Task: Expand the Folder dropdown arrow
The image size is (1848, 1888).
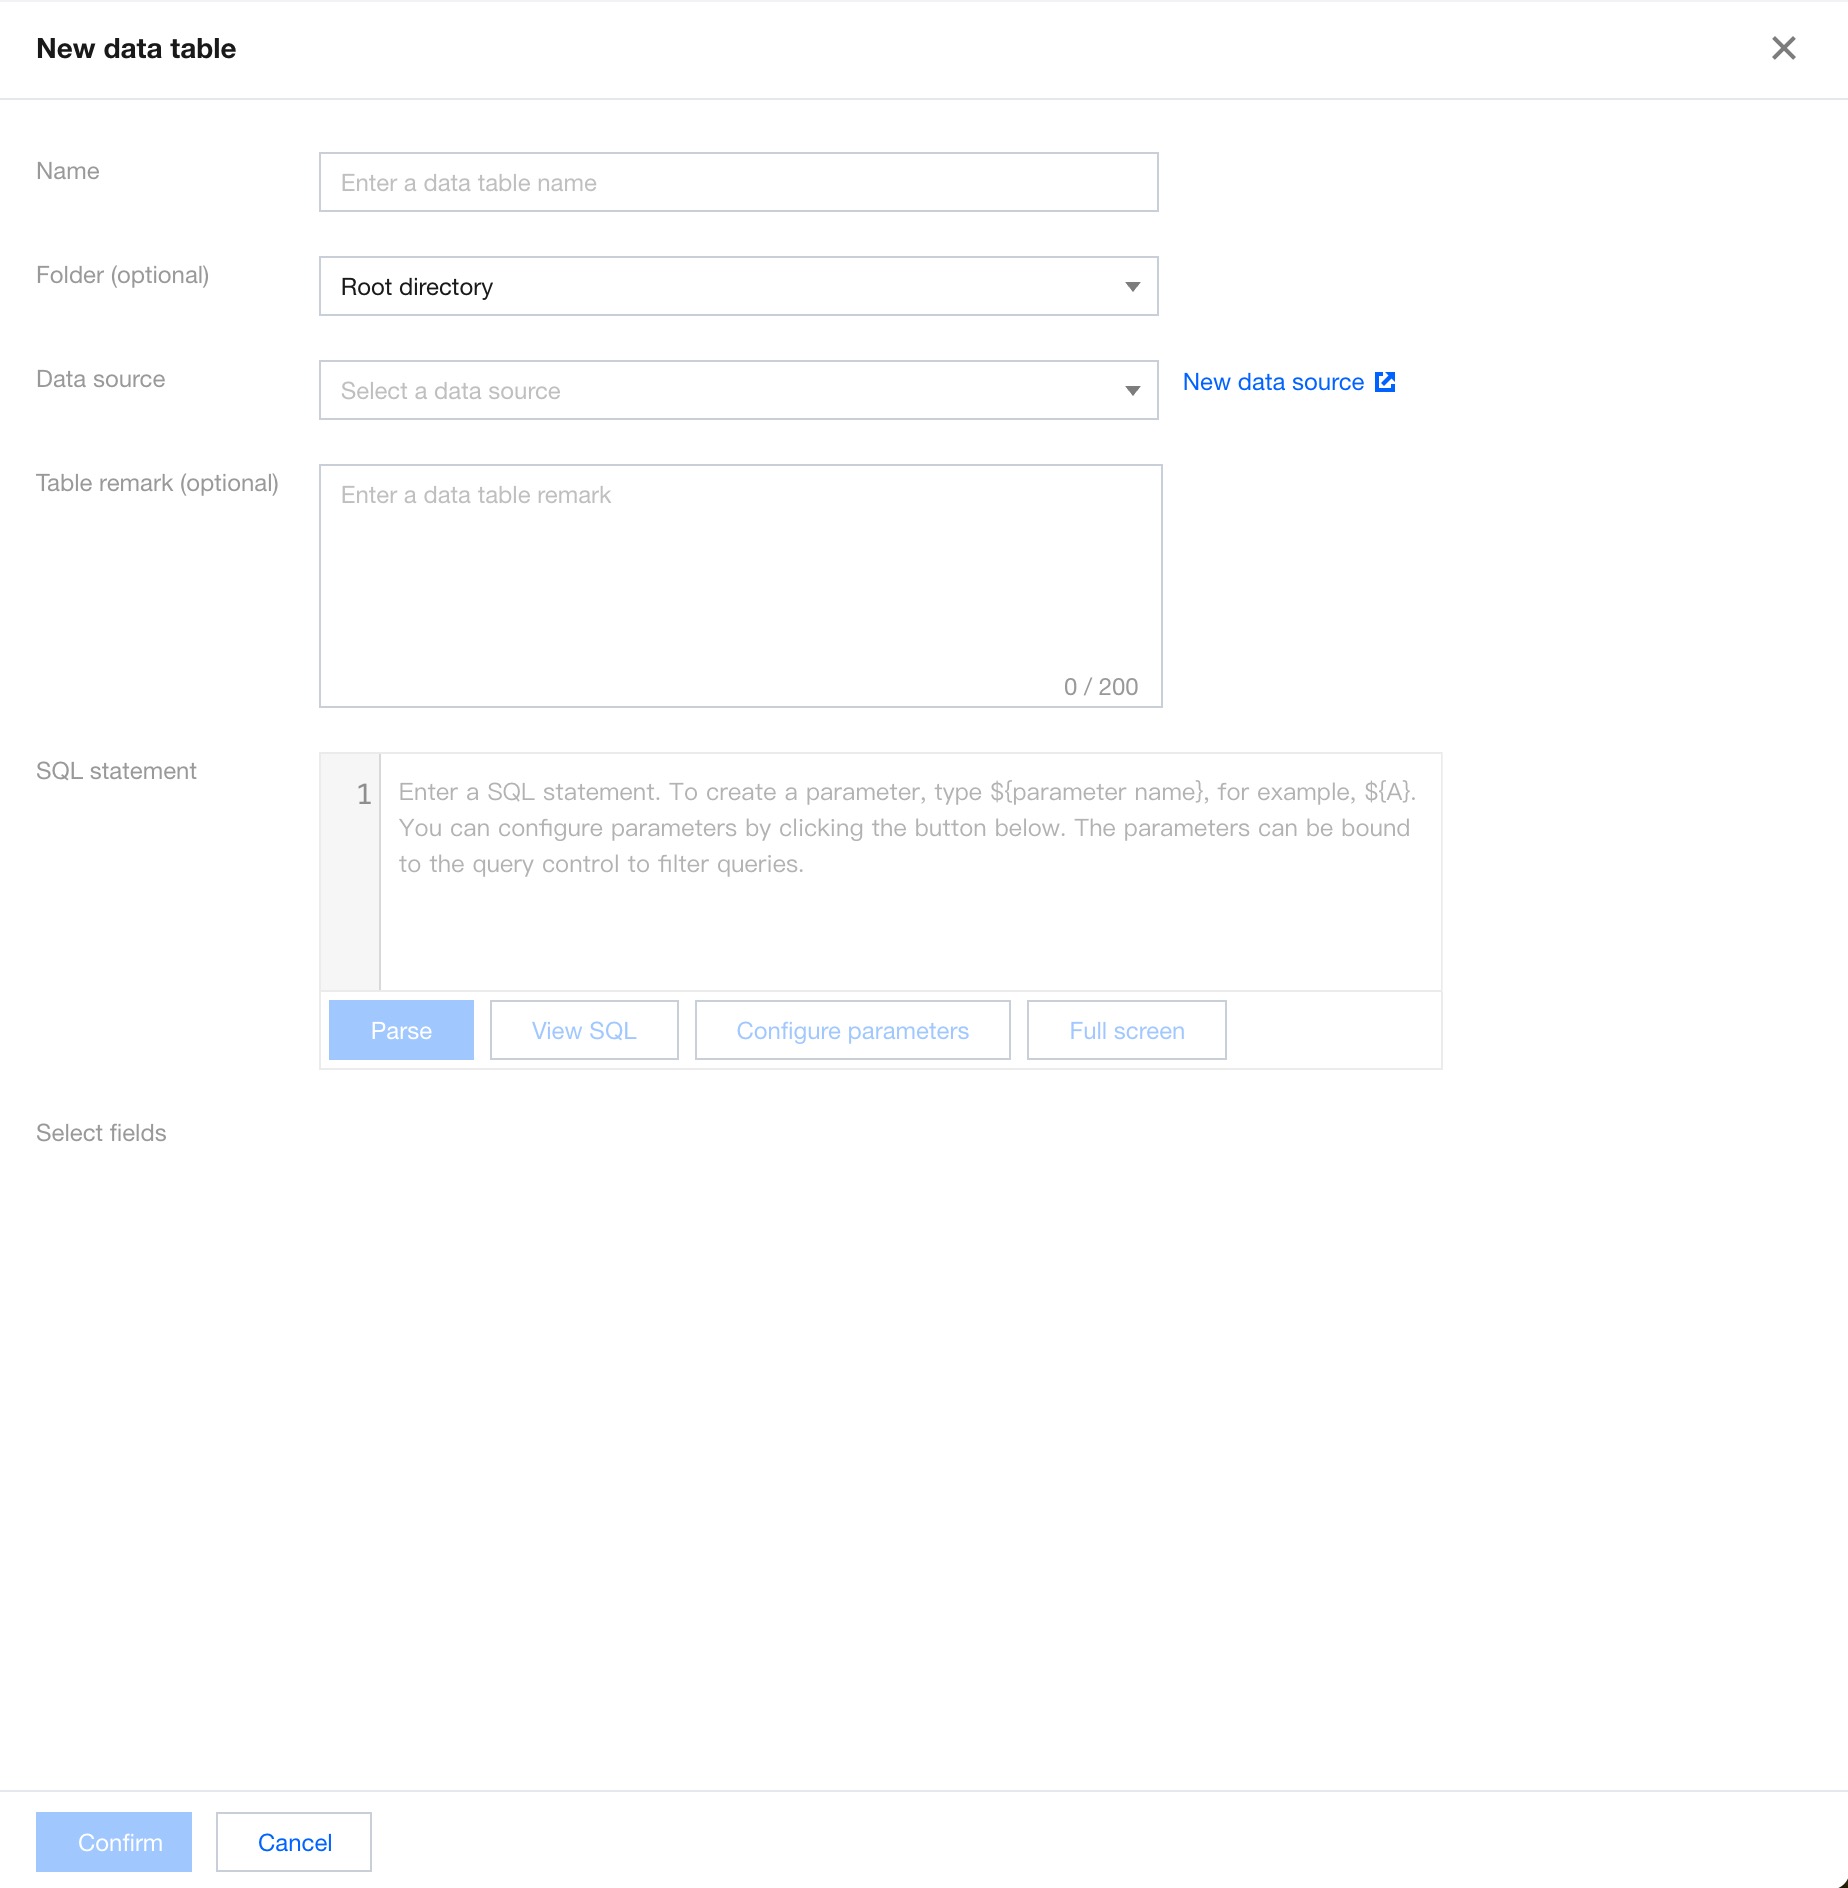Action: coord(1132,287)
